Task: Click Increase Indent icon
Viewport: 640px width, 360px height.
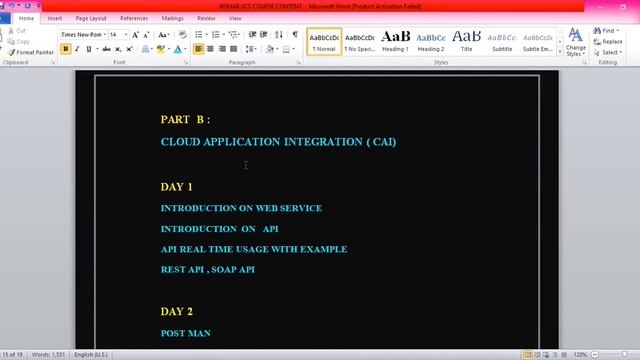Action: (x=264, y=35)
